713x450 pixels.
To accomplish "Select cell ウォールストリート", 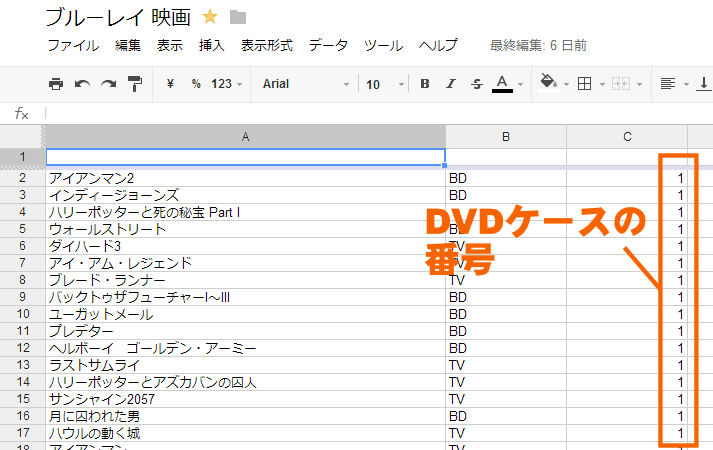I will point(246,229).
